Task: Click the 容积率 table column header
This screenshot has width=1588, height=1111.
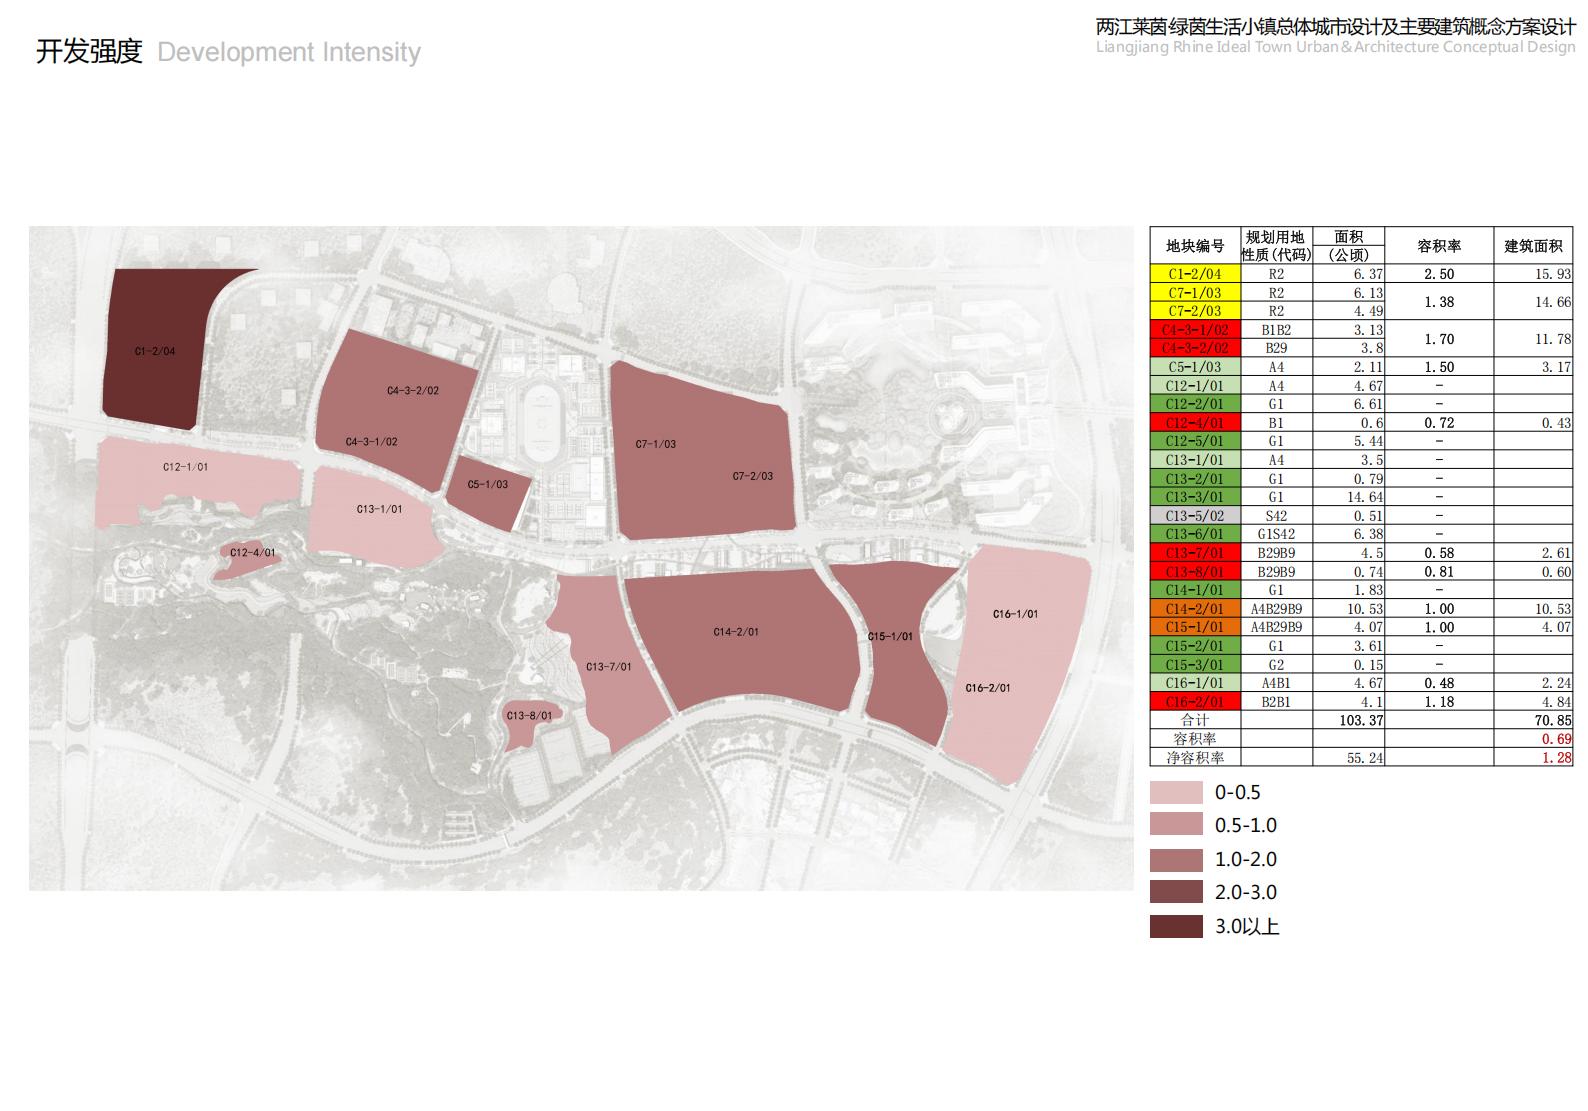Action: click(1439, 246)
